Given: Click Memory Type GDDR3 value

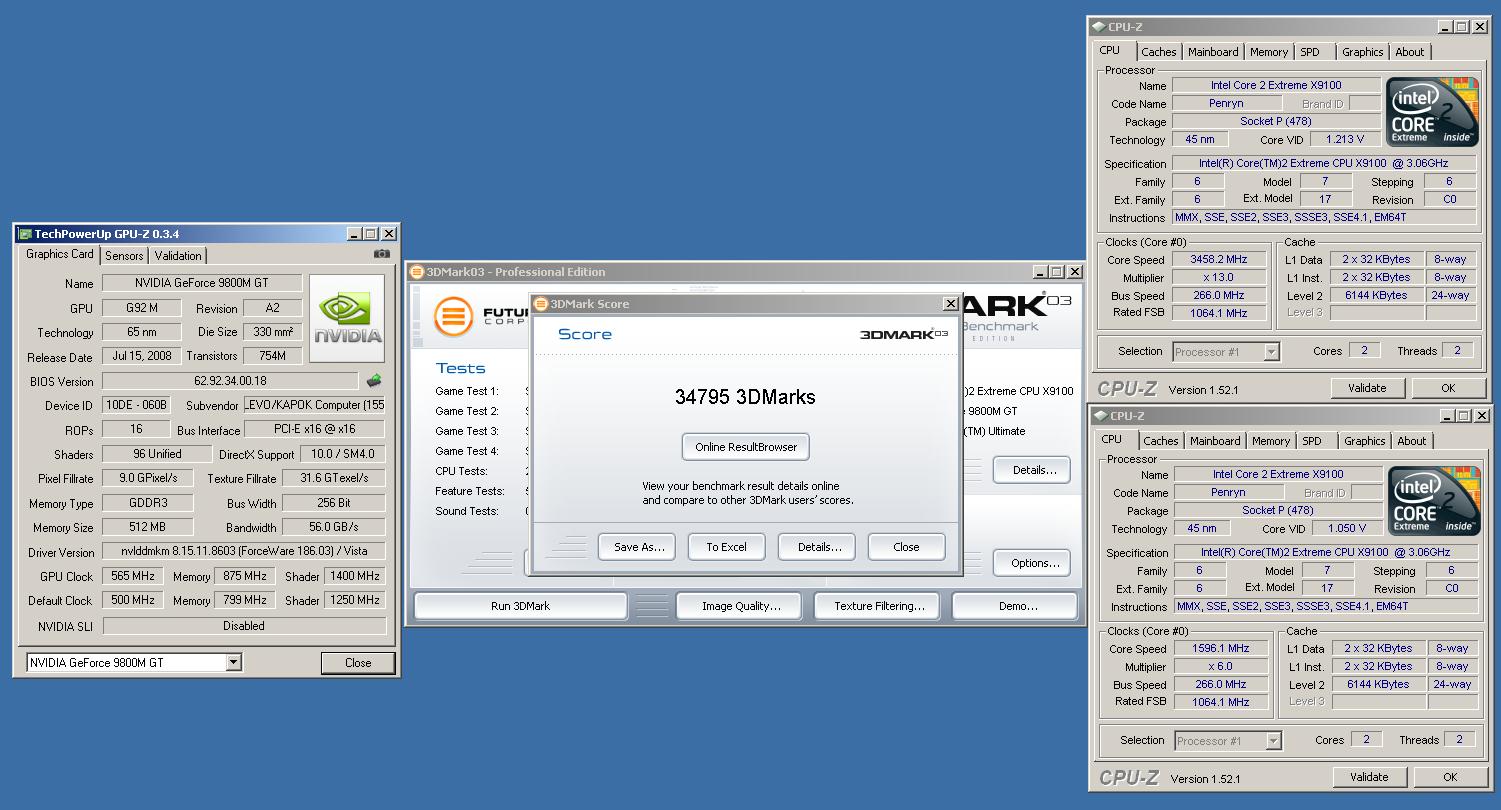Looking at the screenshot, I should click(147, 503).
